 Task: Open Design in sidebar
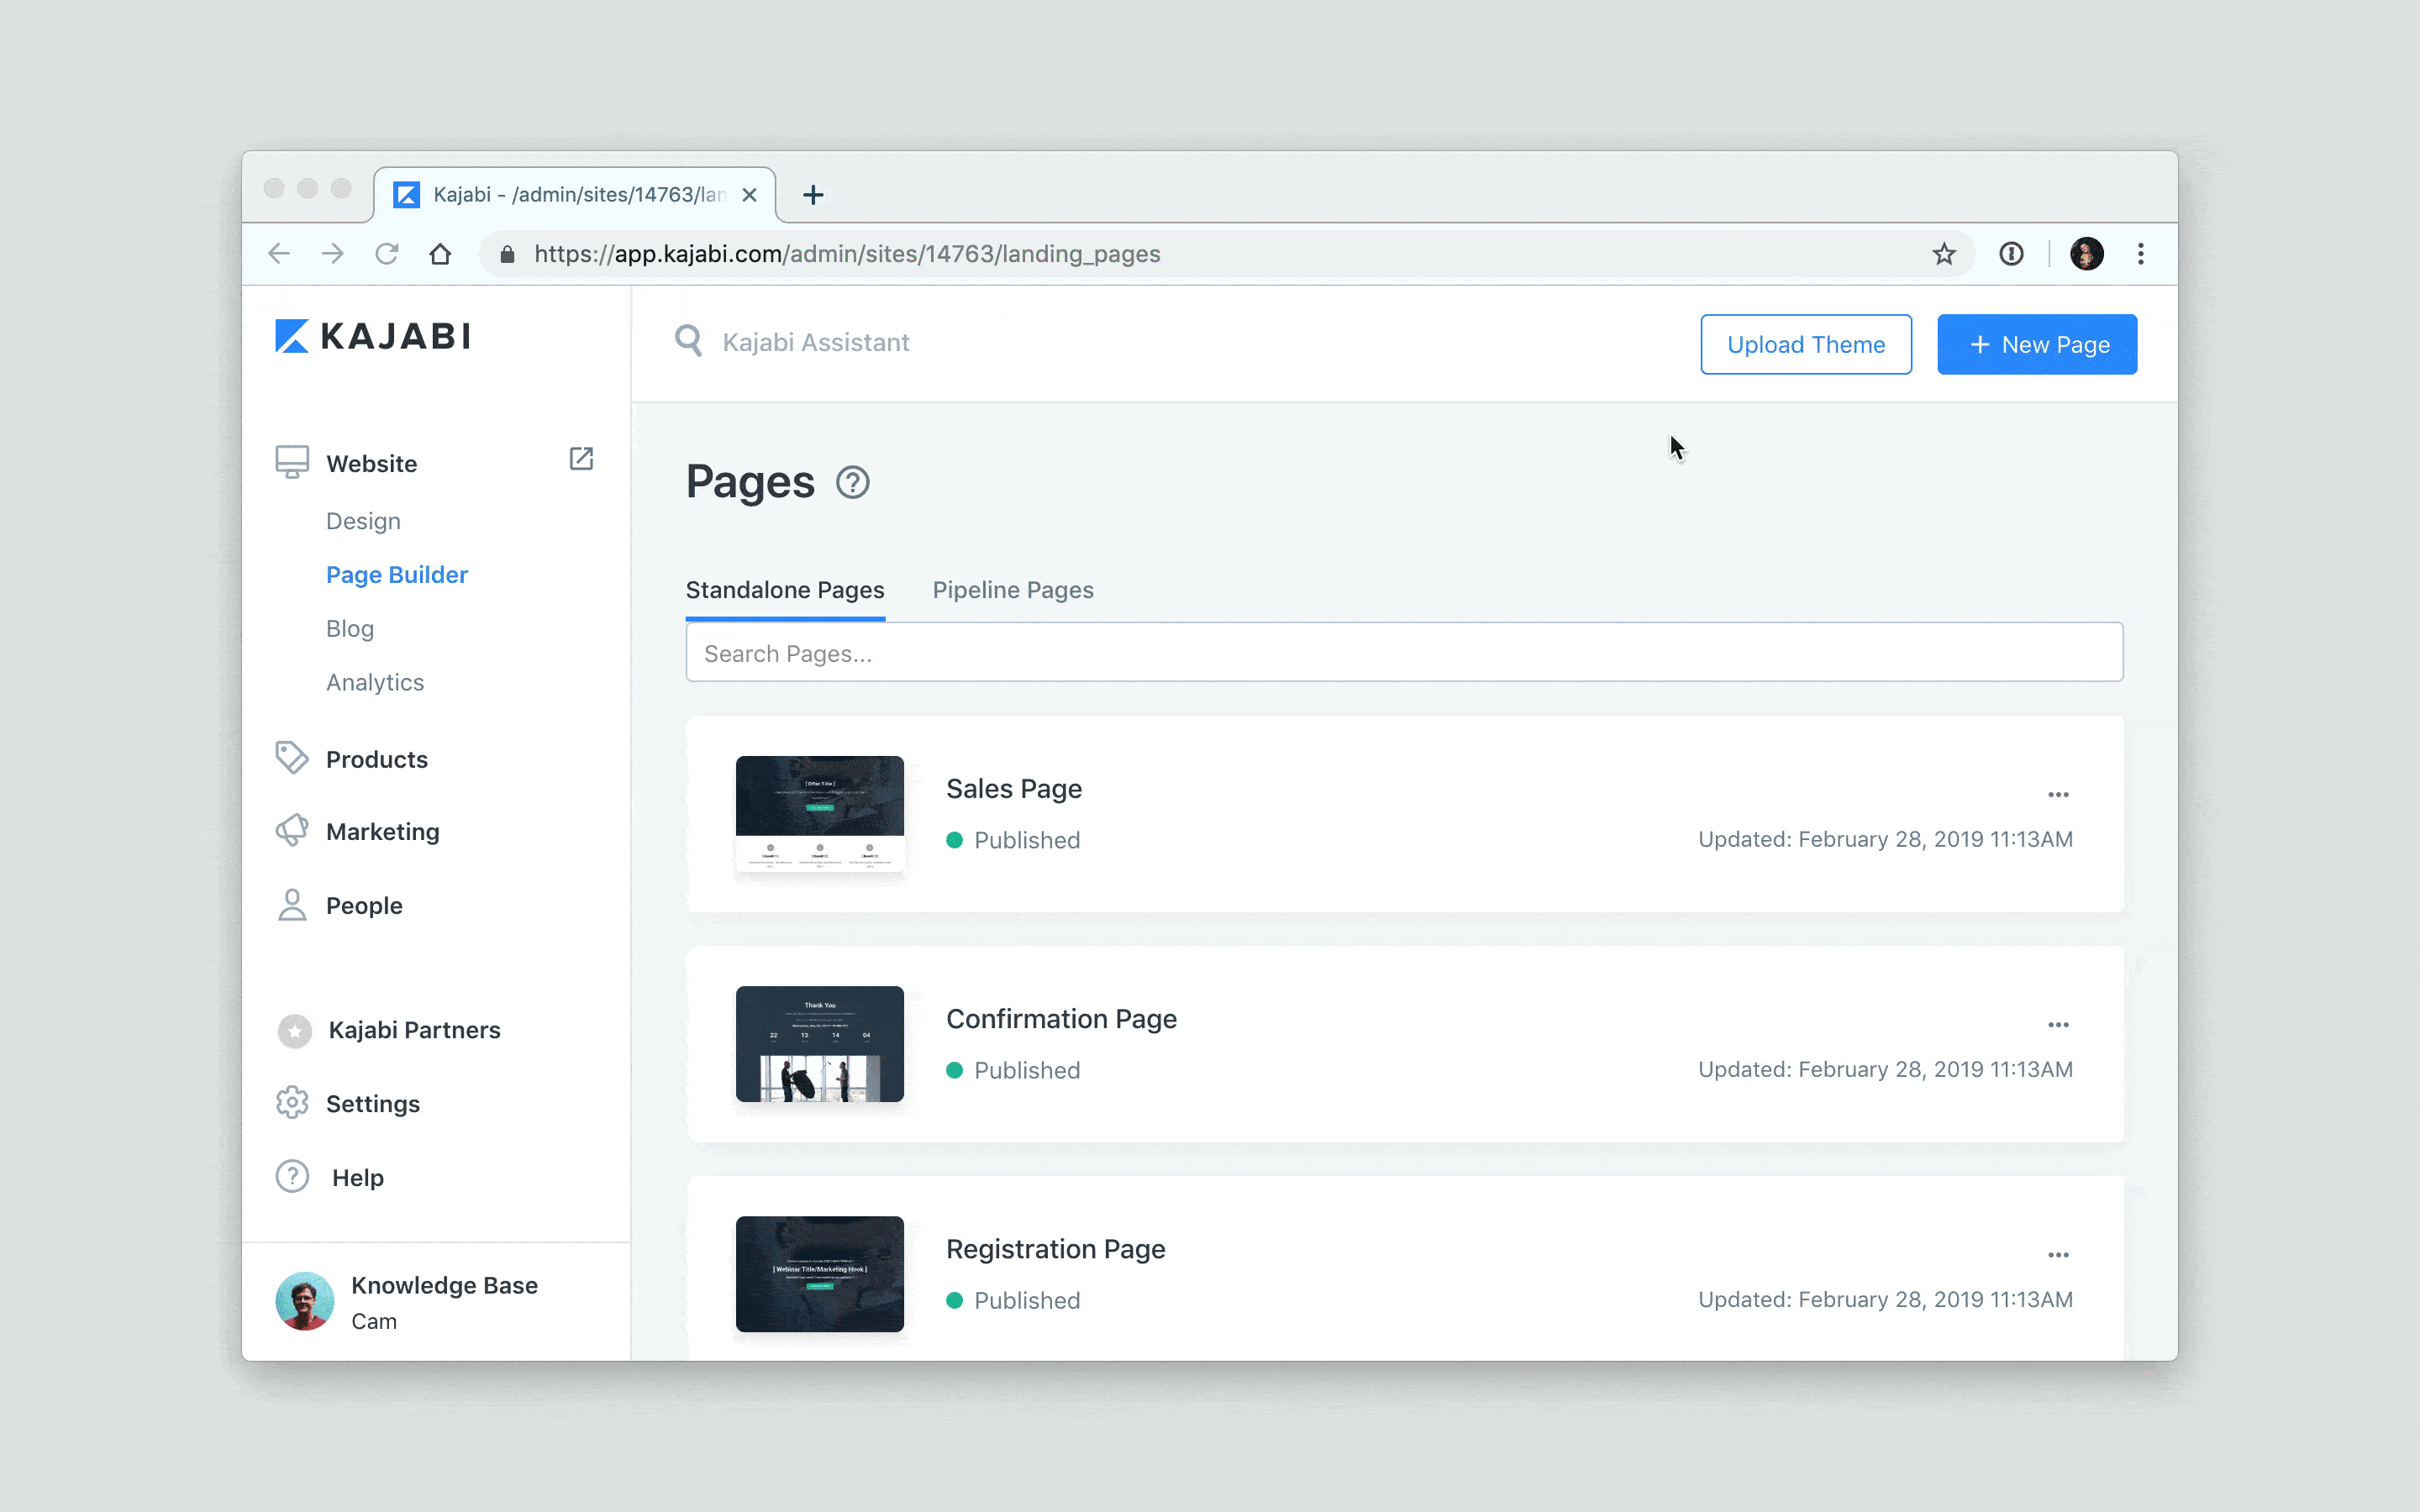pyautogui.click(x=363, y=521)
